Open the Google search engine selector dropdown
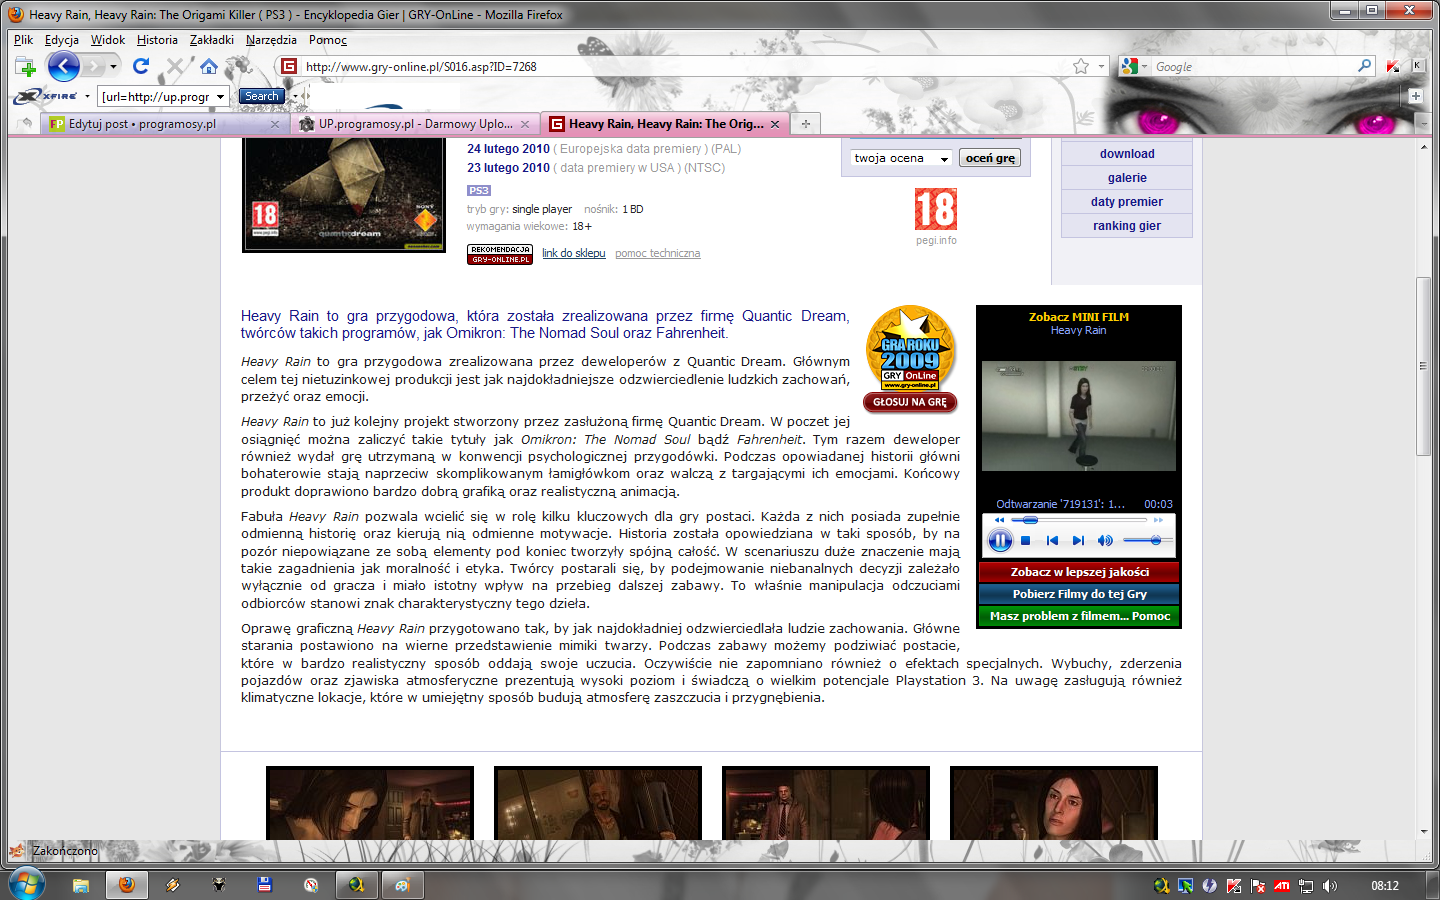 coord(1134,66)
